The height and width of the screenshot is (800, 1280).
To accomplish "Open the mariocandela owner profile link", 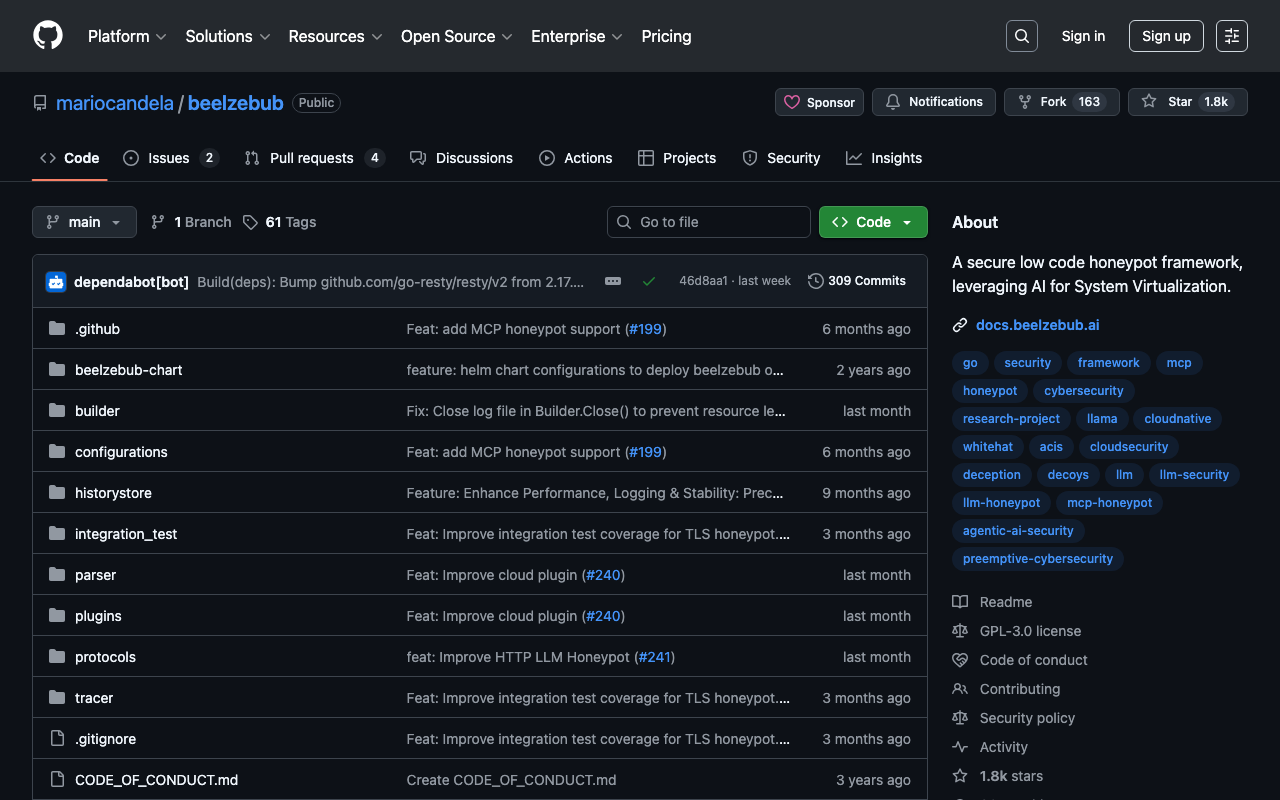I will coord(115,103).
